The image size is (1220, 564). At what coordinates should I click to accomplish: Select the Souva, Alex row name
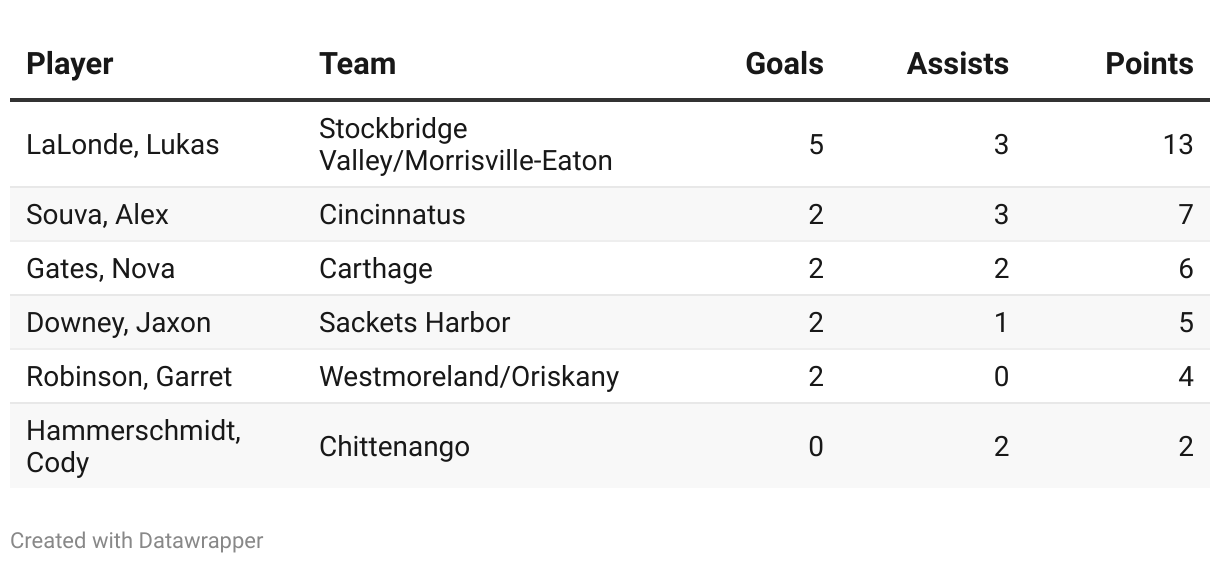[x=97, y=215]
